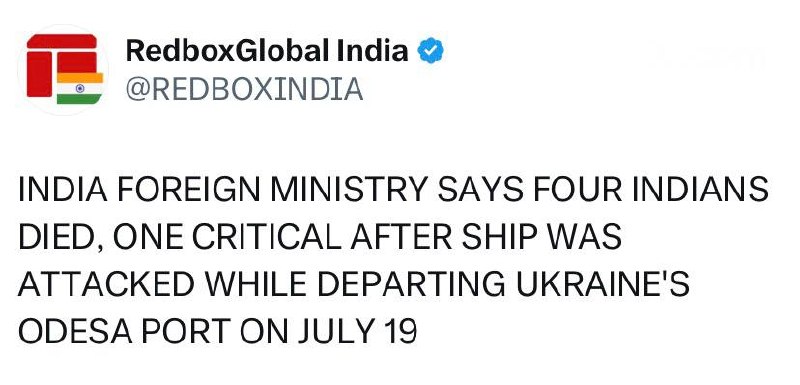The image size is (800, 385).
Task: Open the RedboxGlobal India display name
Action: 267,50
